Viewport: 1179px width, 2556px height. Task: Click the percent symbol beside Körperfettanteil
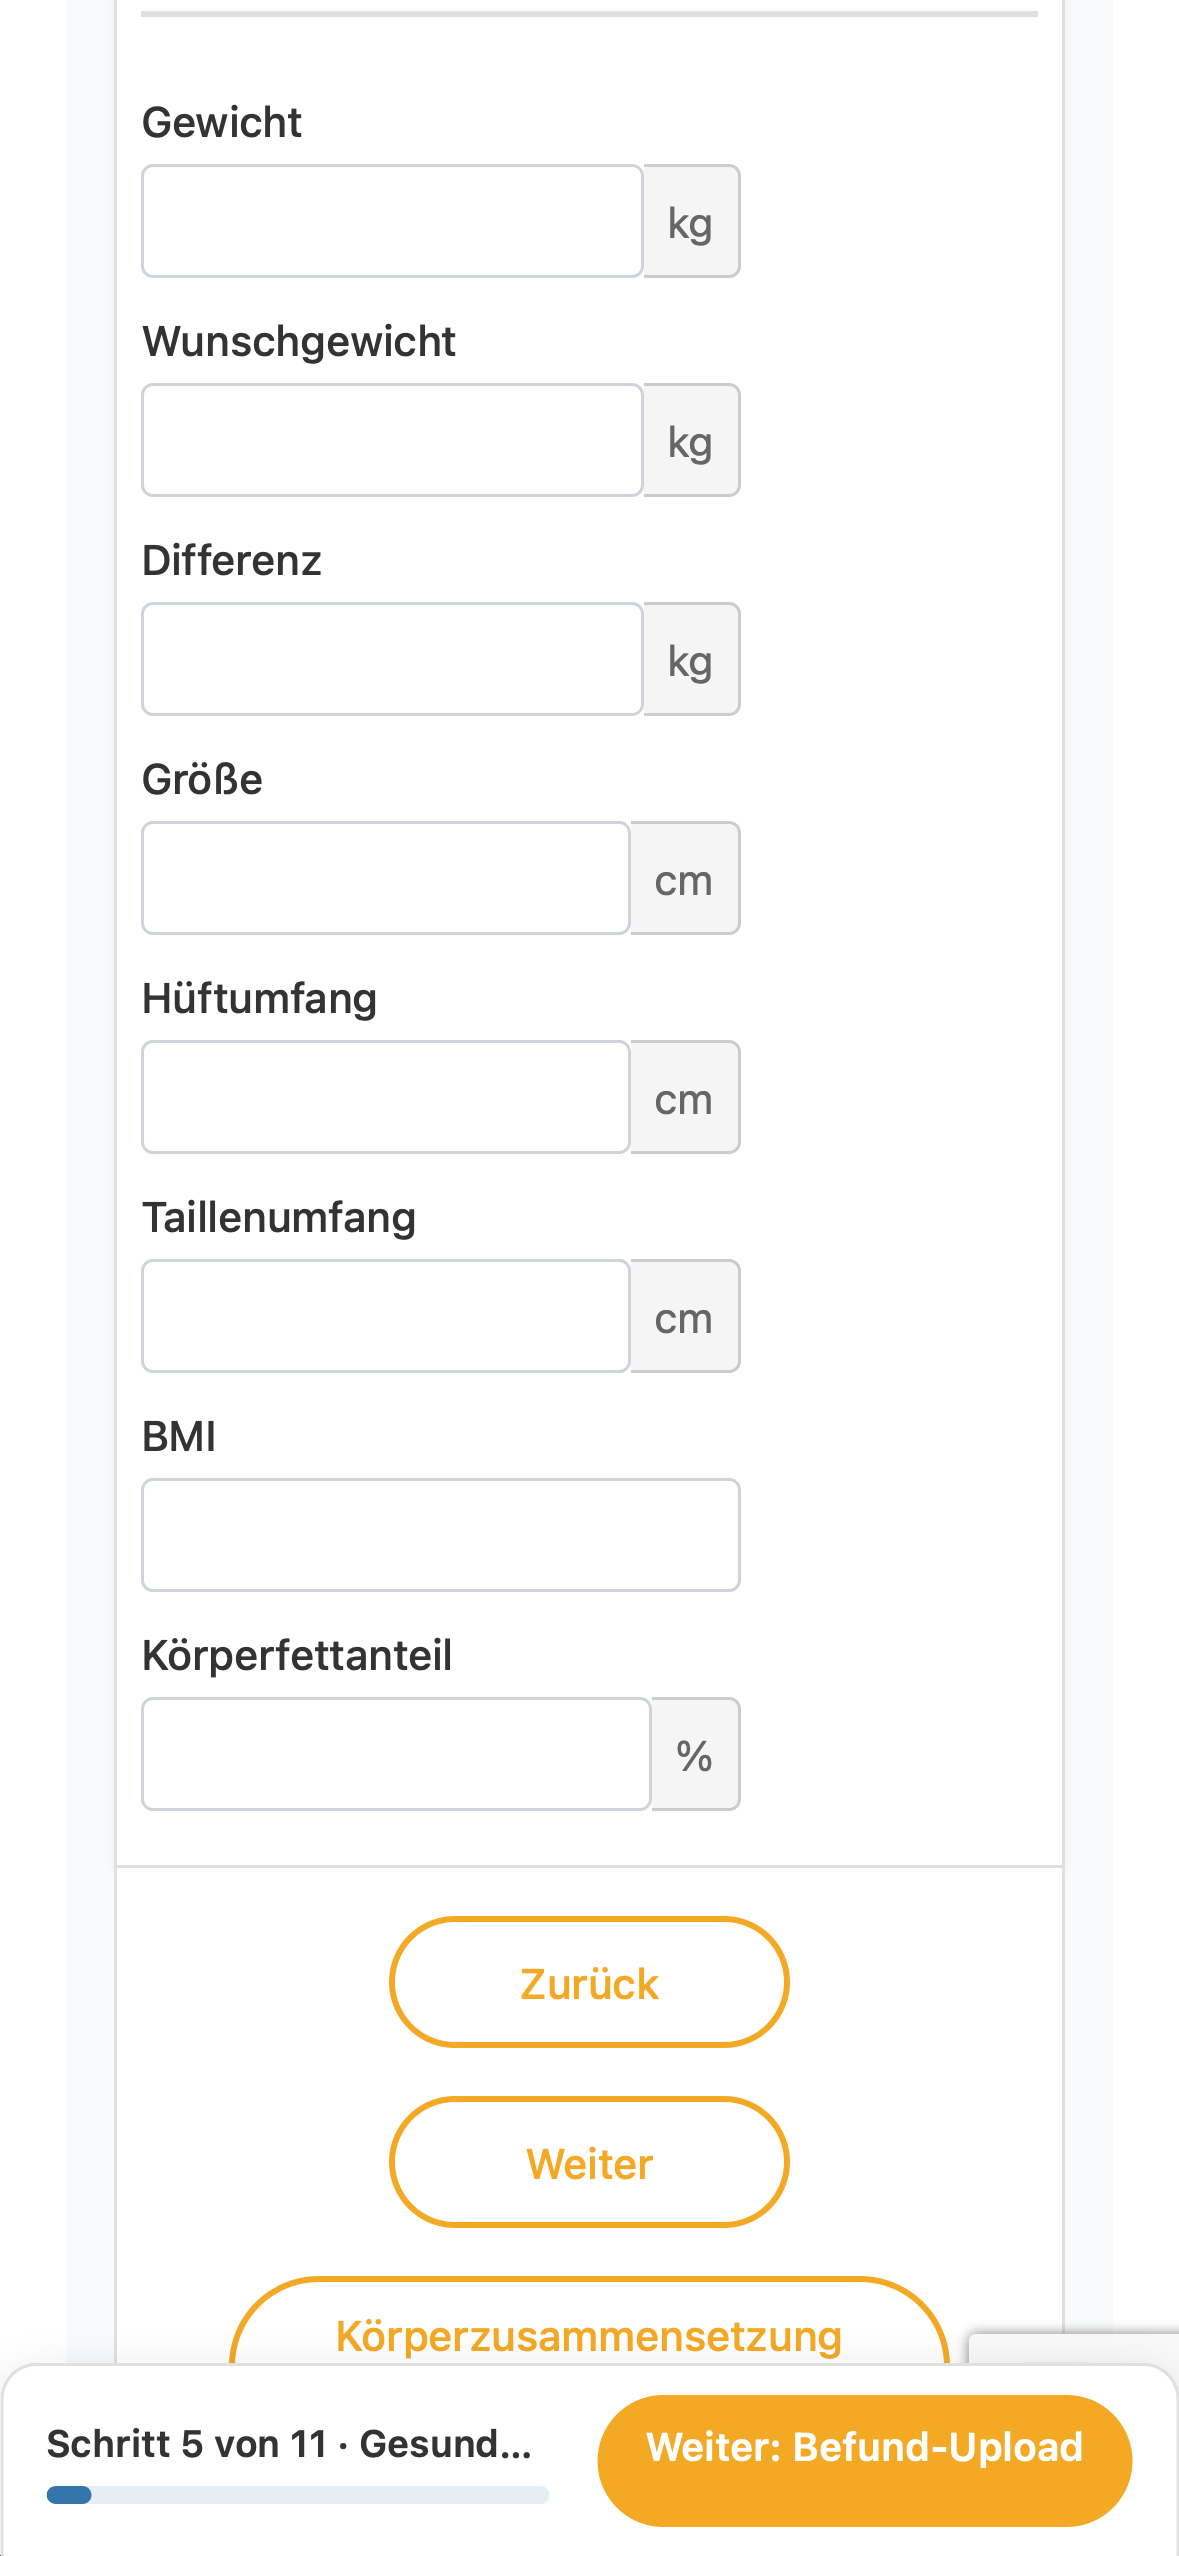point(695,1754)
